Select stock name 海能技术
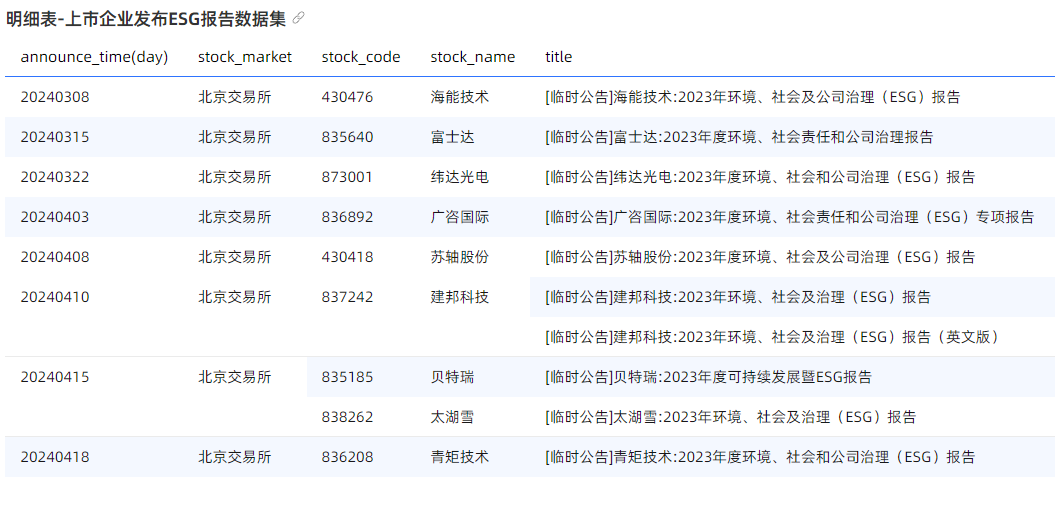The width and height of the screenshot is (1055, 509). pyautogui.click(x=460, y=97)
